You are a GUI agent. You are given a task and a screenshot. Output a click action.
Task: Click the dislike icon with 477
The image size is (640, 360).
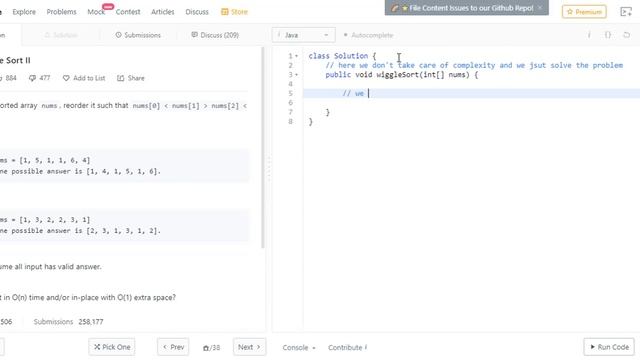[32, 78]
